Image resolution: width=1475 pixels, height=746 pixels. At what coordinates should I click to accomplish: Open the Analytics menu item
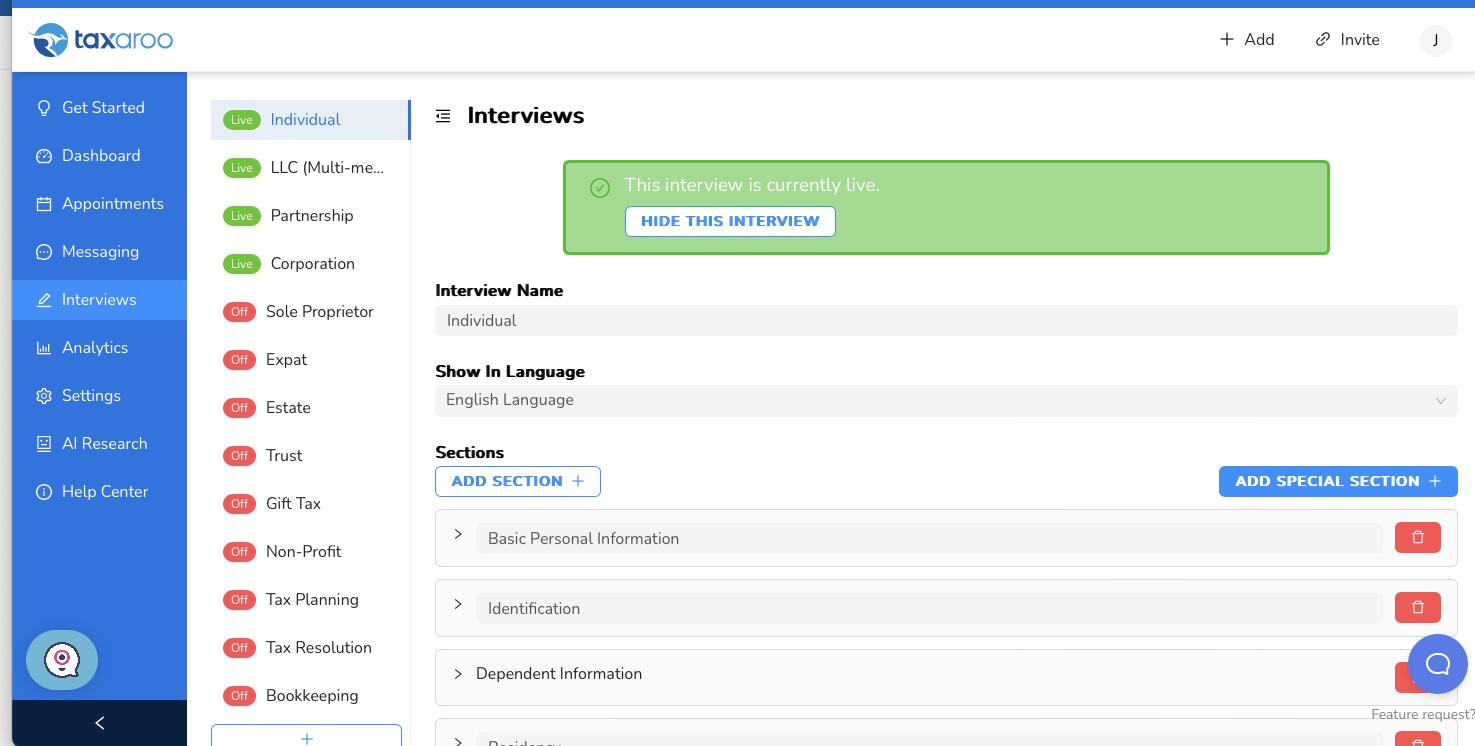(99, 348)
